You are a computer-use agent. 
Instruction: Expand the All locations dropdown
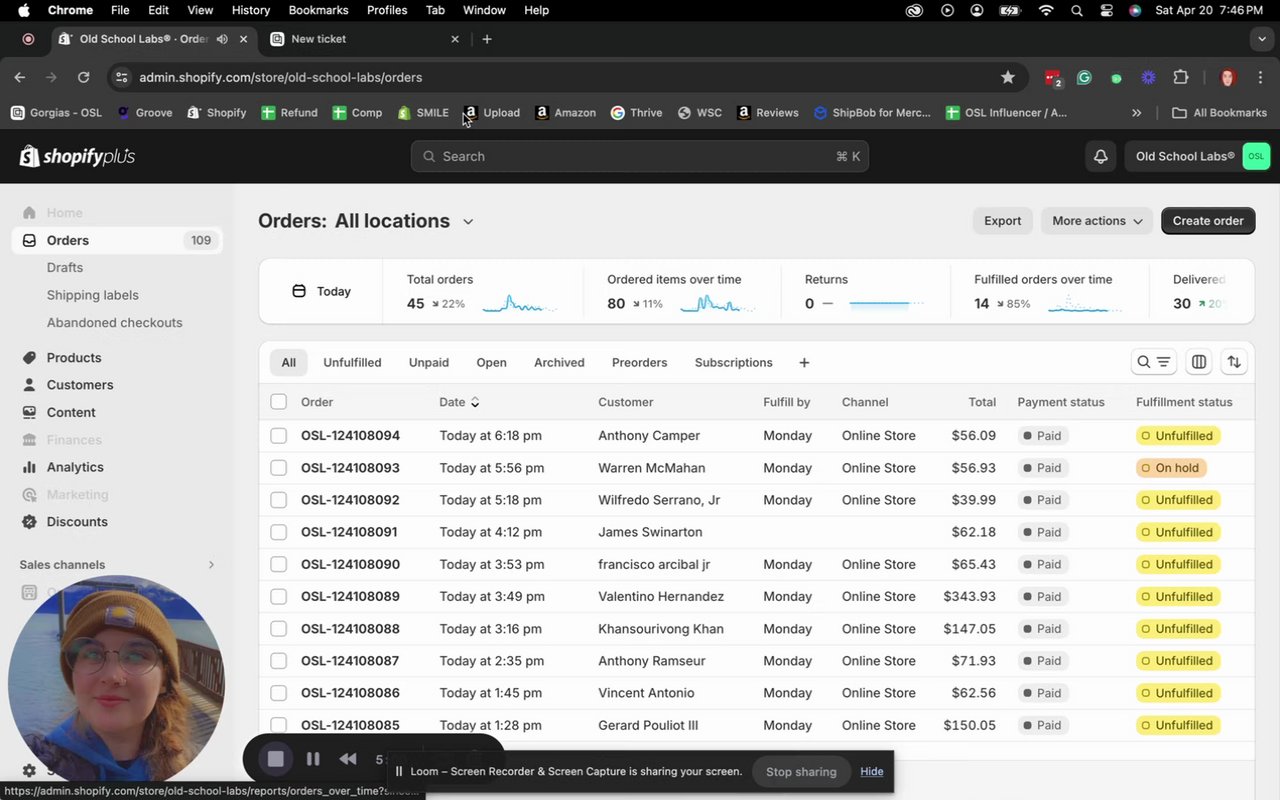click(x=467, y=222)
